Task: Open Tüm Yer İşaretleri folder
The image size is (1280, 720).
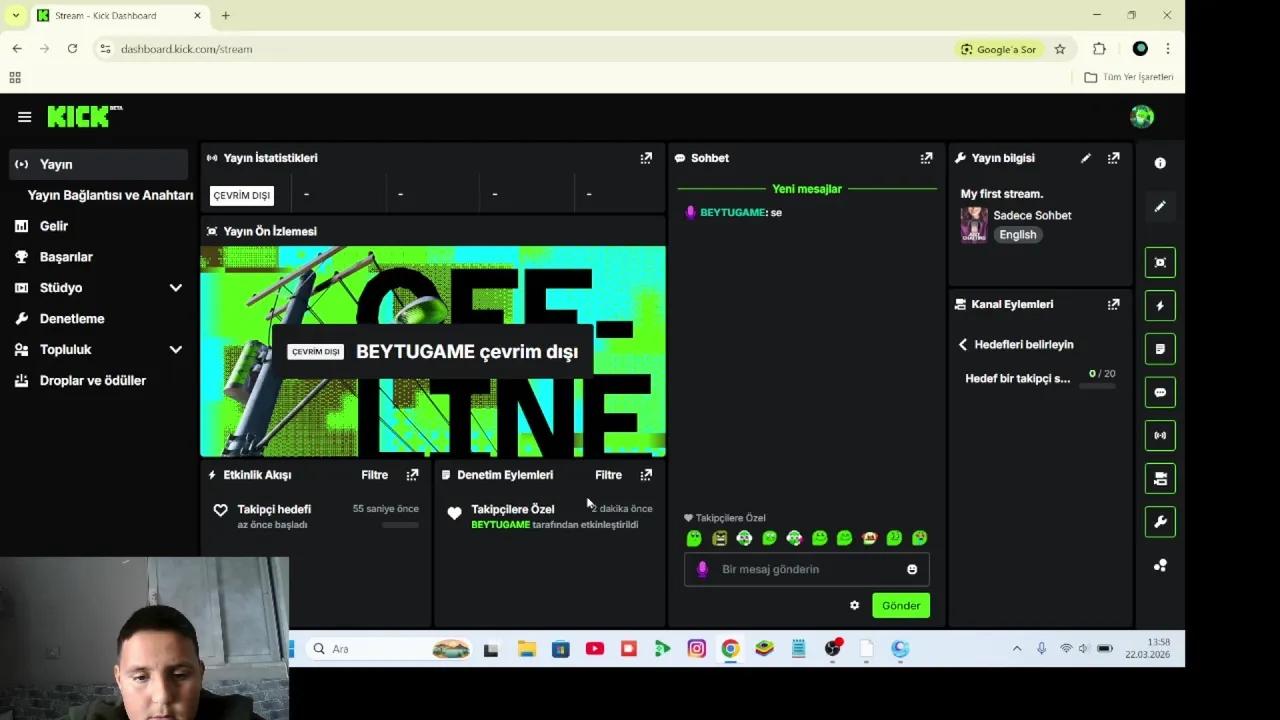Action: click(1129, 77)
